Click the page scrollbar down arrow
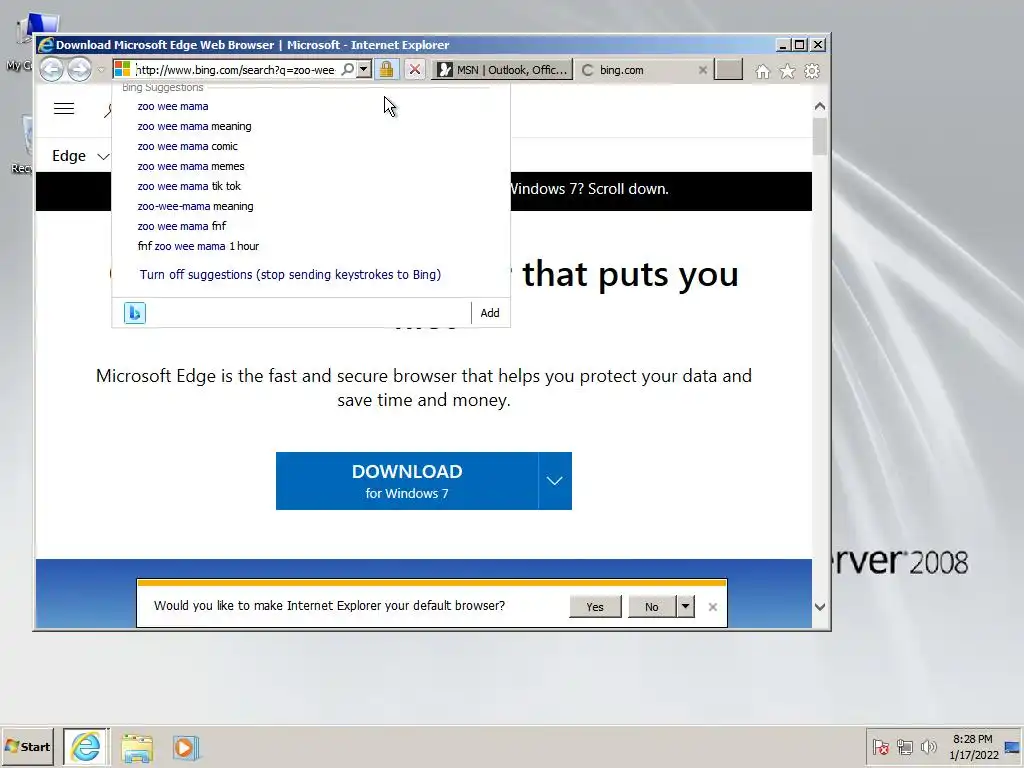 tap(820, 607)
